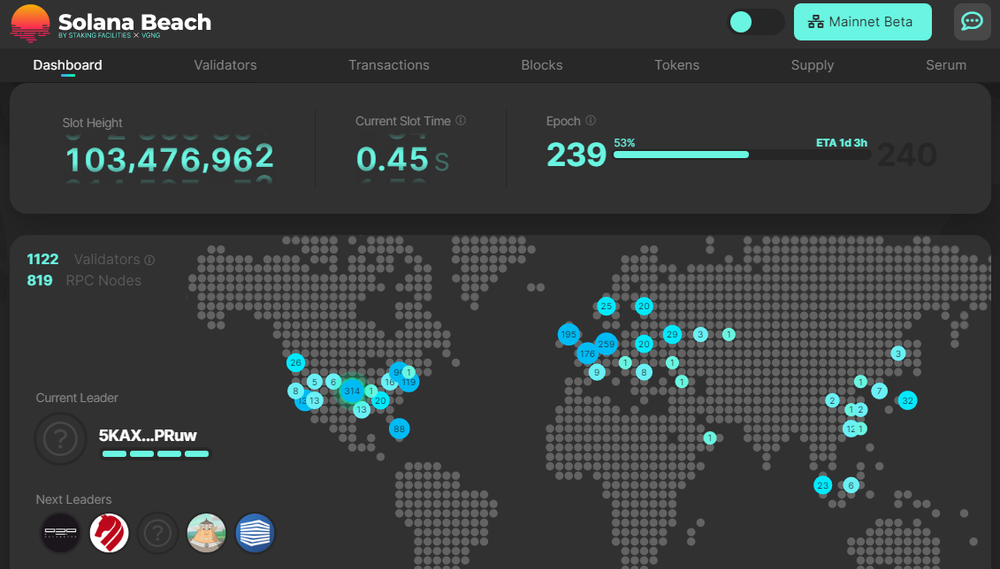This screenshot has width=1000, height=569.
Task: Select the 119 cluster marker
Action: [x=409, y=382]
